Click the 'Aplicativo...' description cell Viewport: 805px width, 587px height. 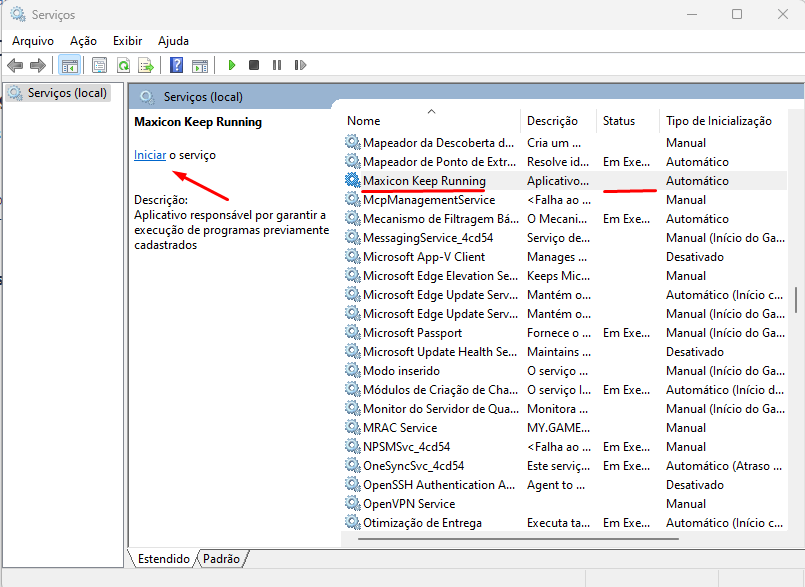(x=558, y=180)
